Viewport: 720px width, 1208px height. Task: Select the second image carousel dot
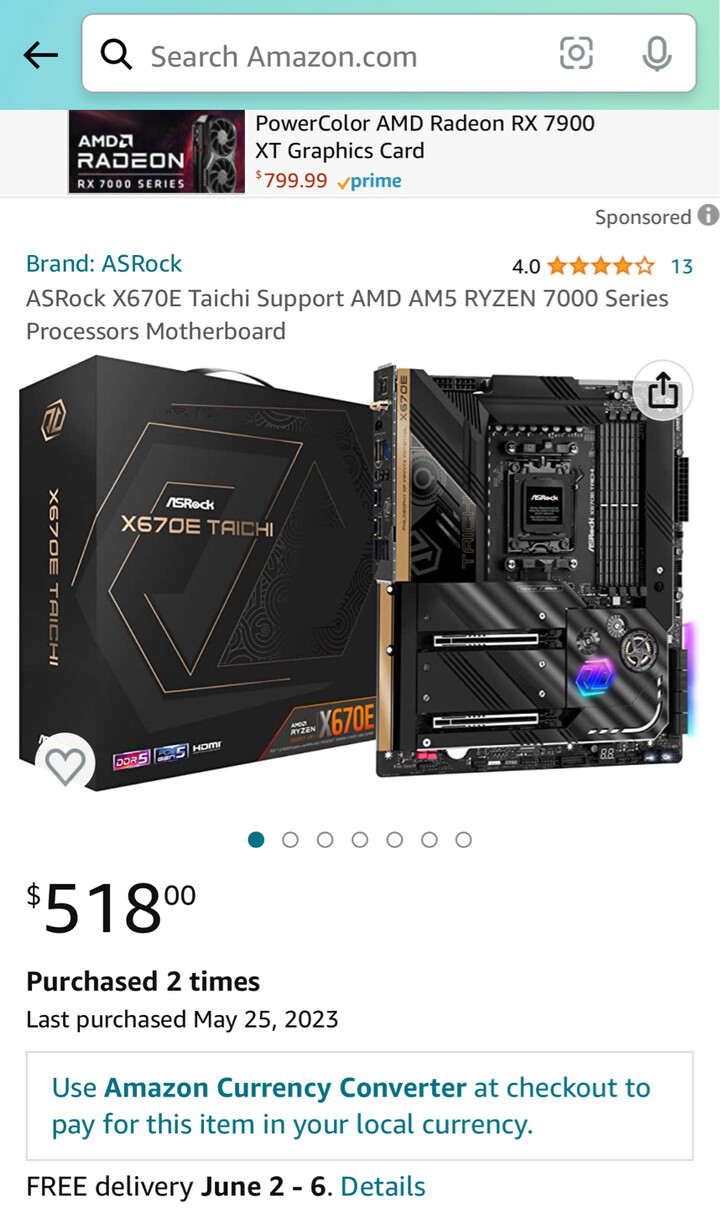point(290,840)
